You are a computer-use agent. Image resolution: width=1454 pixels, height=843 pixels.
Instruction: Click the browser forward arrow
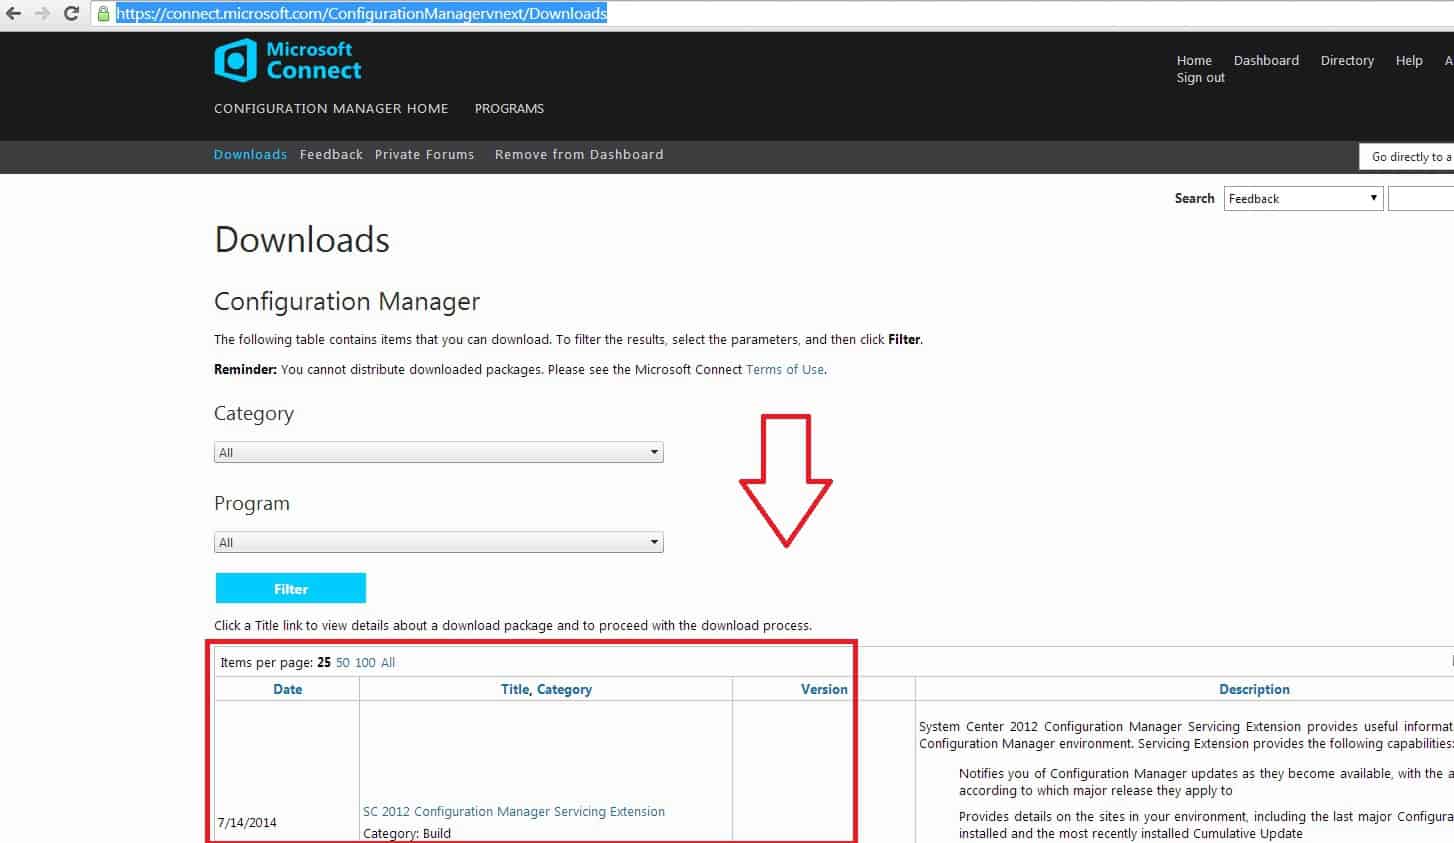click(42, 13)
